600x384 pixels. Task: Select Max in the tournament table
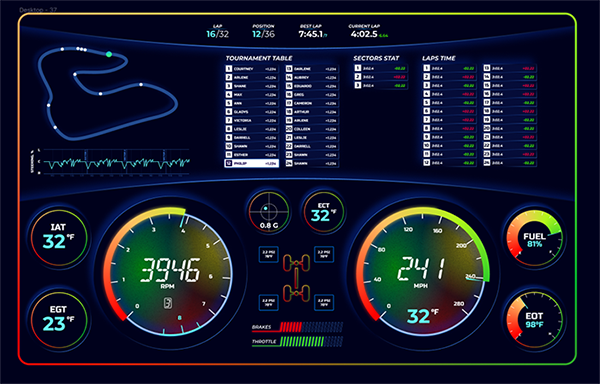click(251, 94)
